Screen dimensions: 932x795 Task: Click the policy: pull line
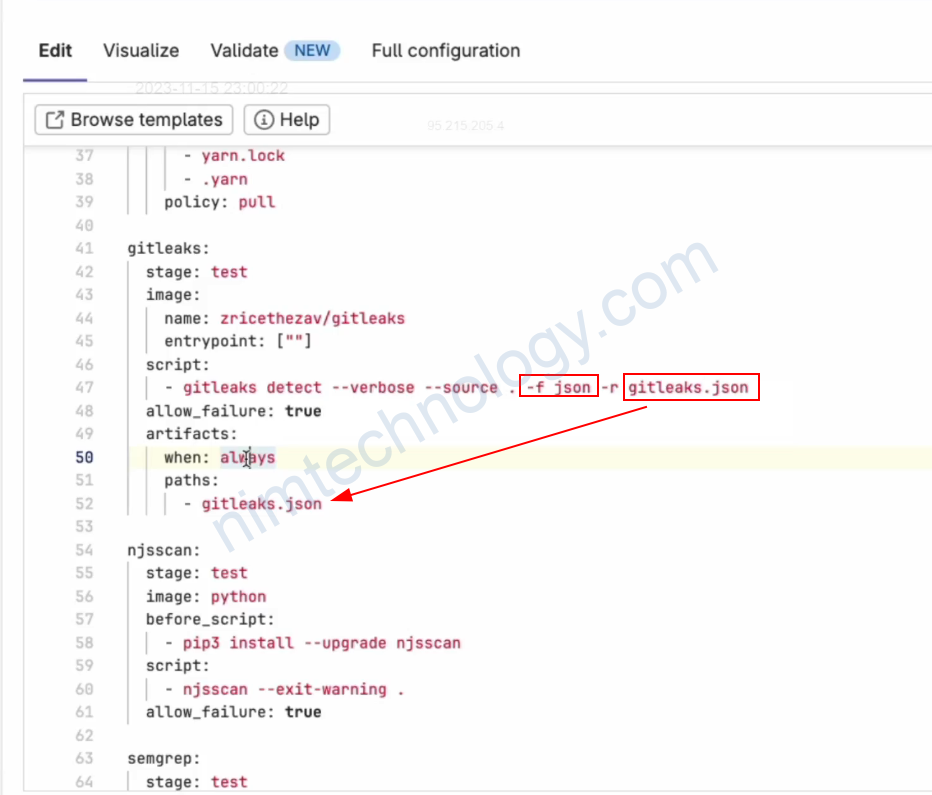click(x=219, y=202)
